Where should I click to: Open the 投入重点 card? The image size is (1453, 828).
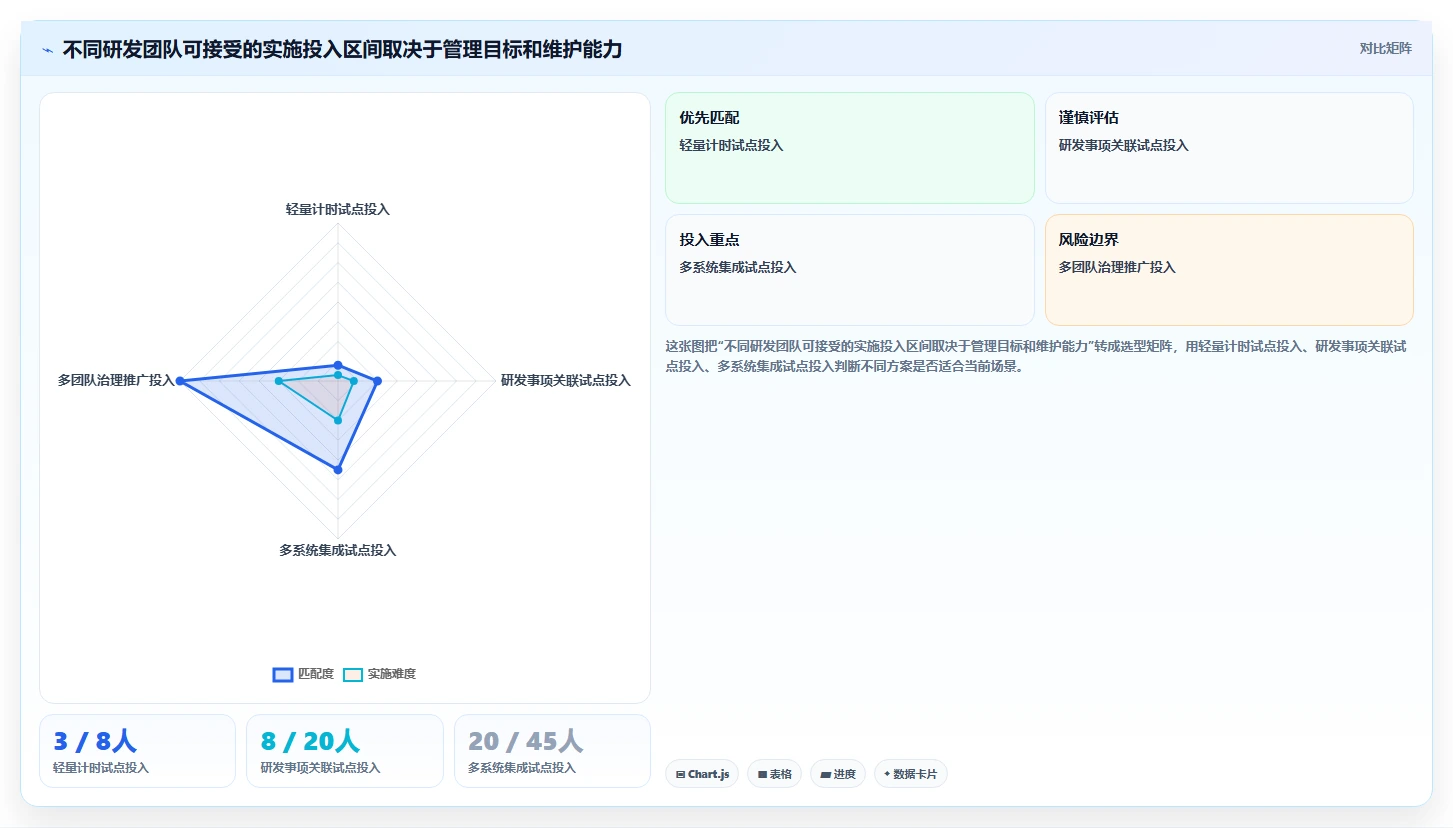(x=850, y=270)
